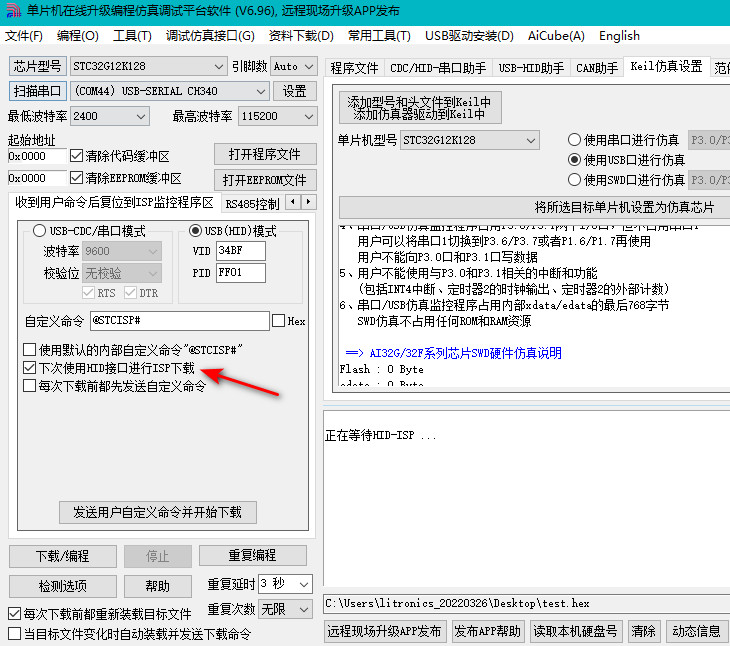
Task: Click 发送用户自定义命令并开始下载 button
Action: (157, 512)
